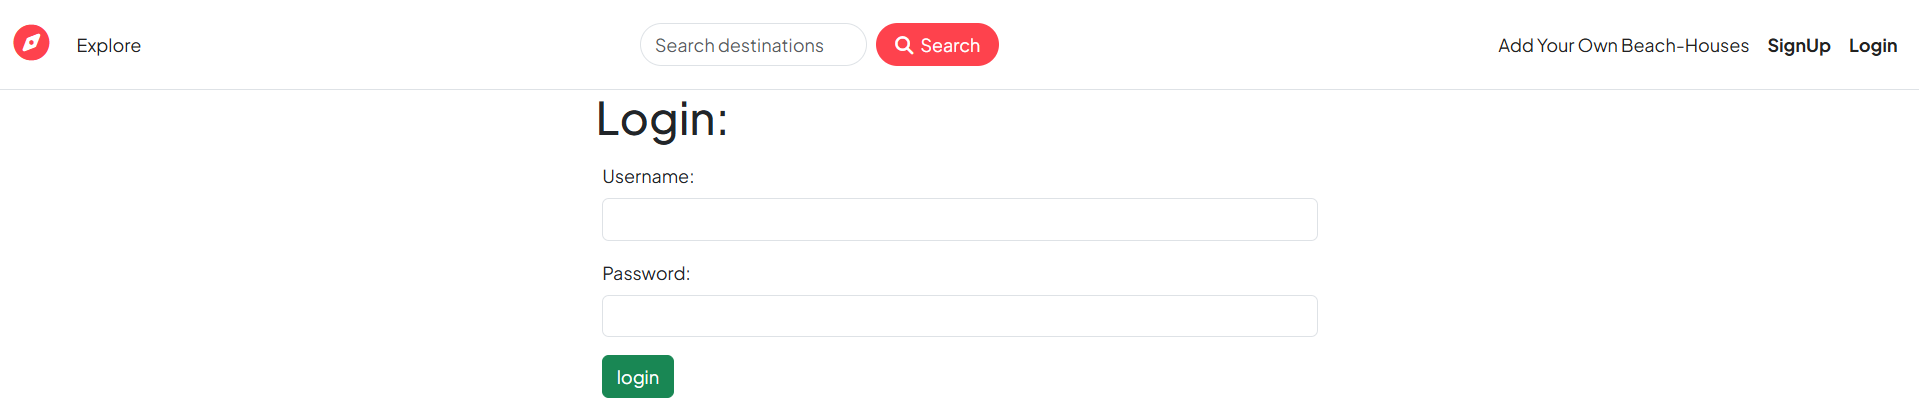Click the Username: label
The width and height of the screenshot is (1919, 420).
pyautogui.click(x=647, y=177)
